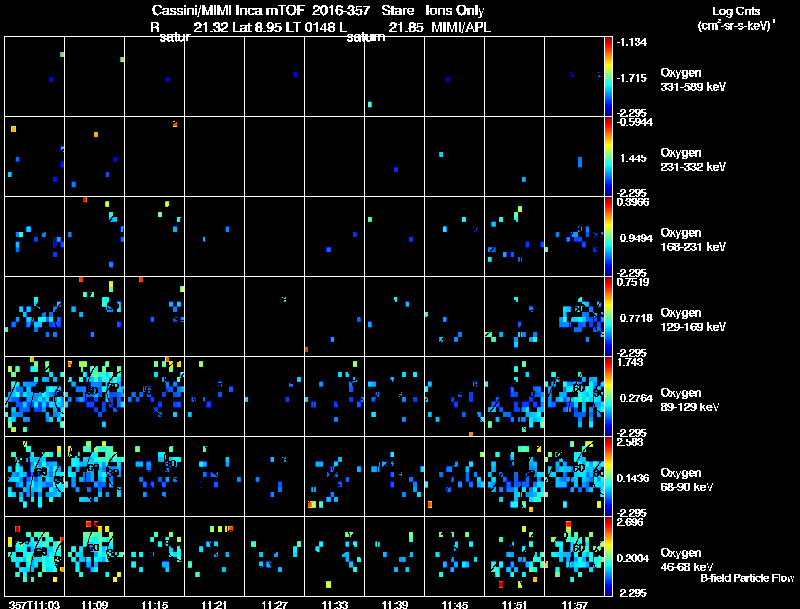Click the 11:09 time label
The image size is (800, 609).
pyautogui.click(x=94, y=604)
